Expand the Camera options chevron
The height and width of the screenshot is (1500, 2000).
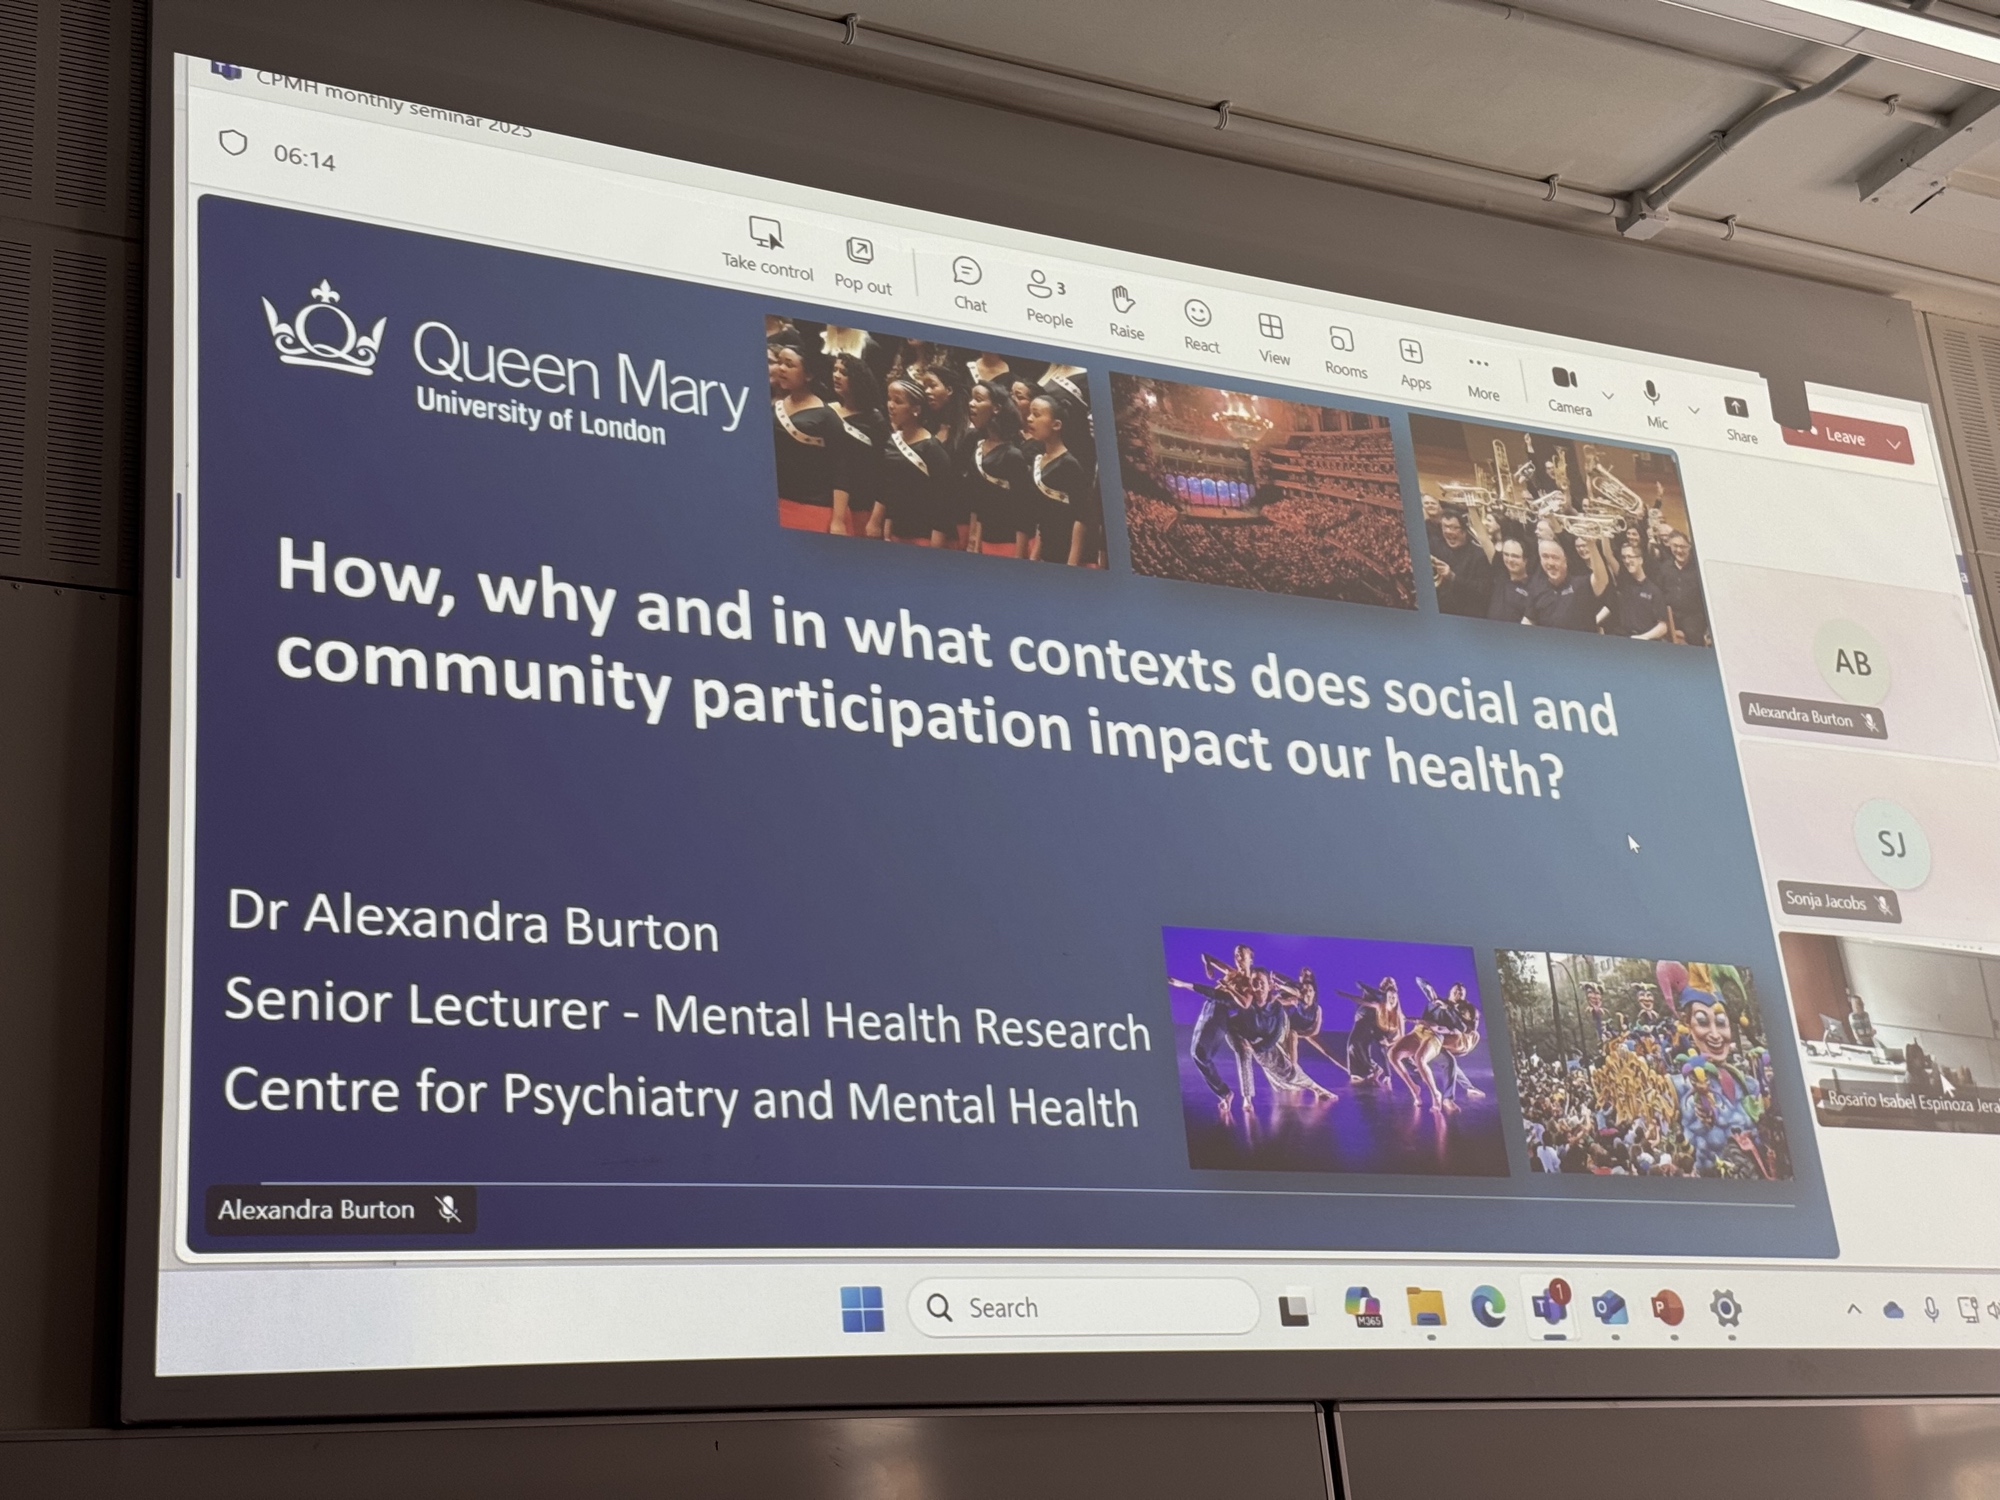(1608, 396)
